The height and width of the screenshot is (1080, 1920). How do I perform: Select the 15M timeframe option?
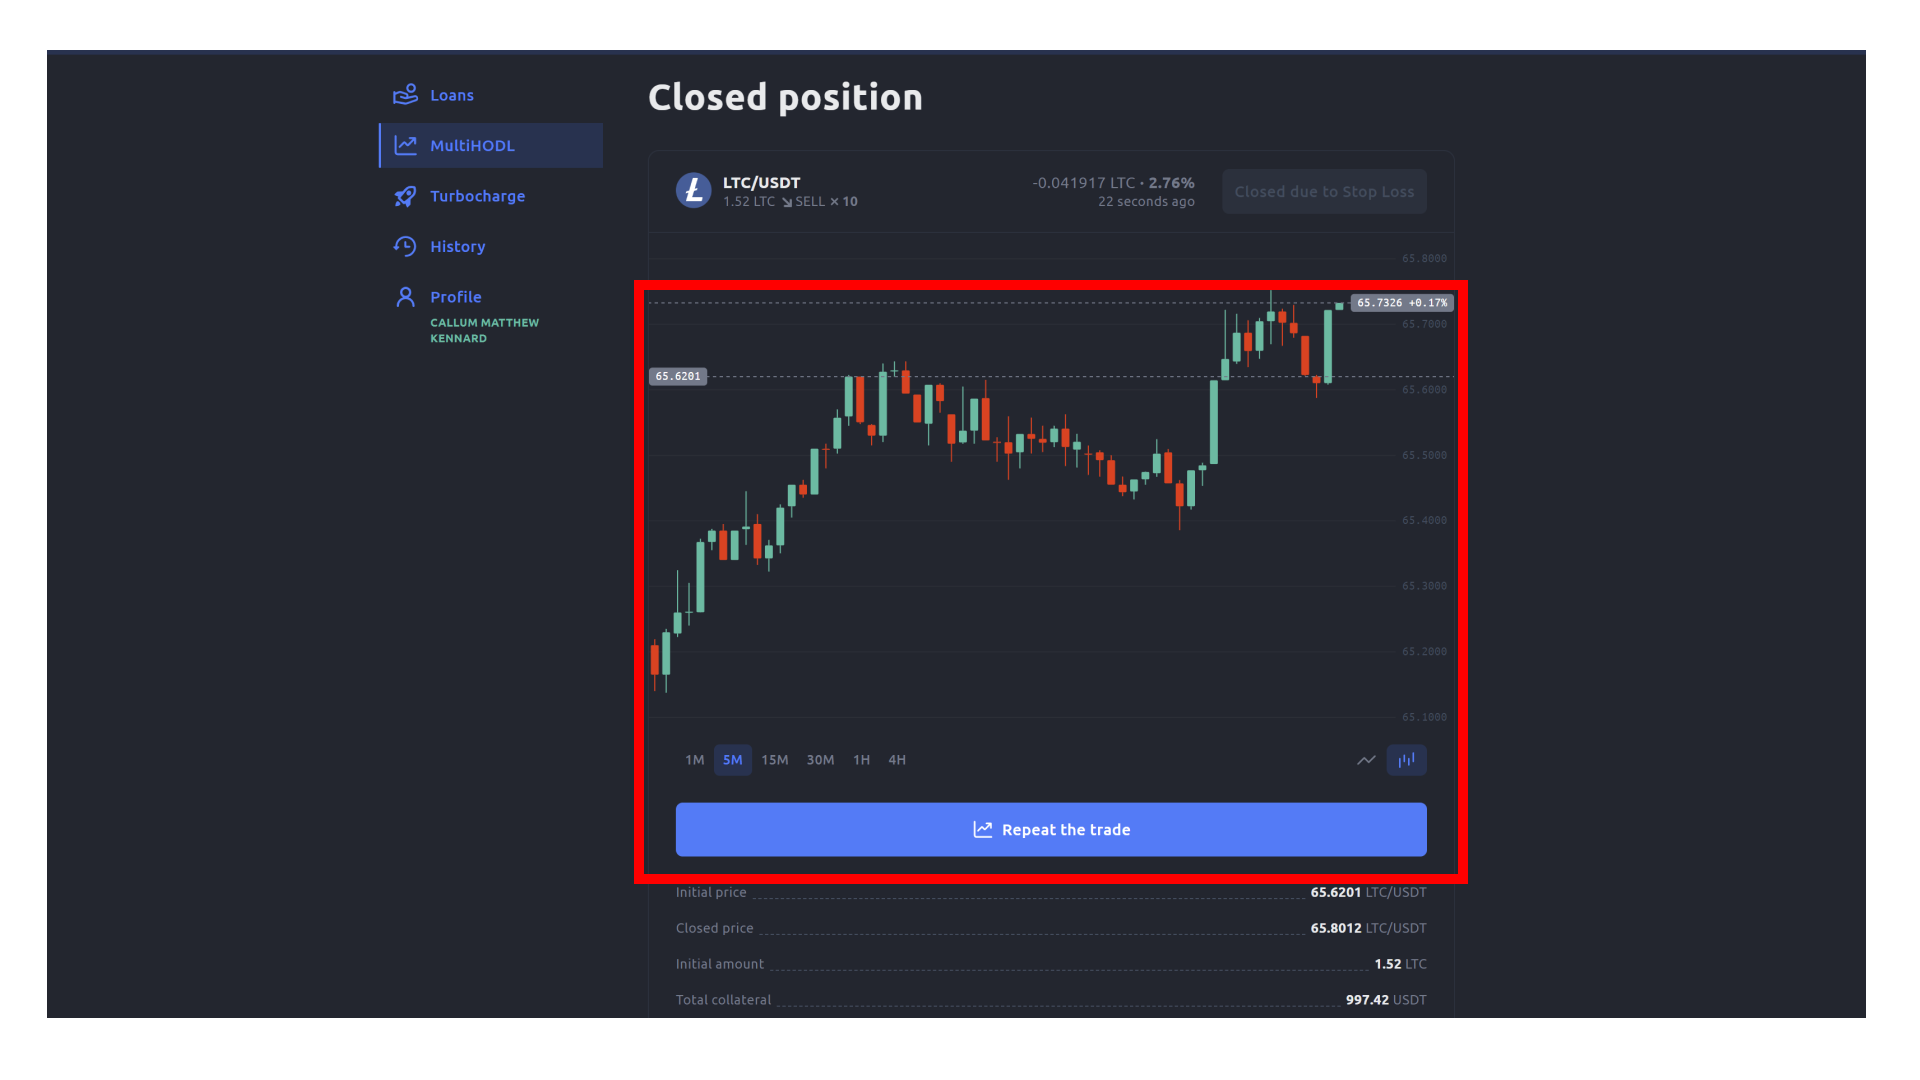[x=775, y=760]
